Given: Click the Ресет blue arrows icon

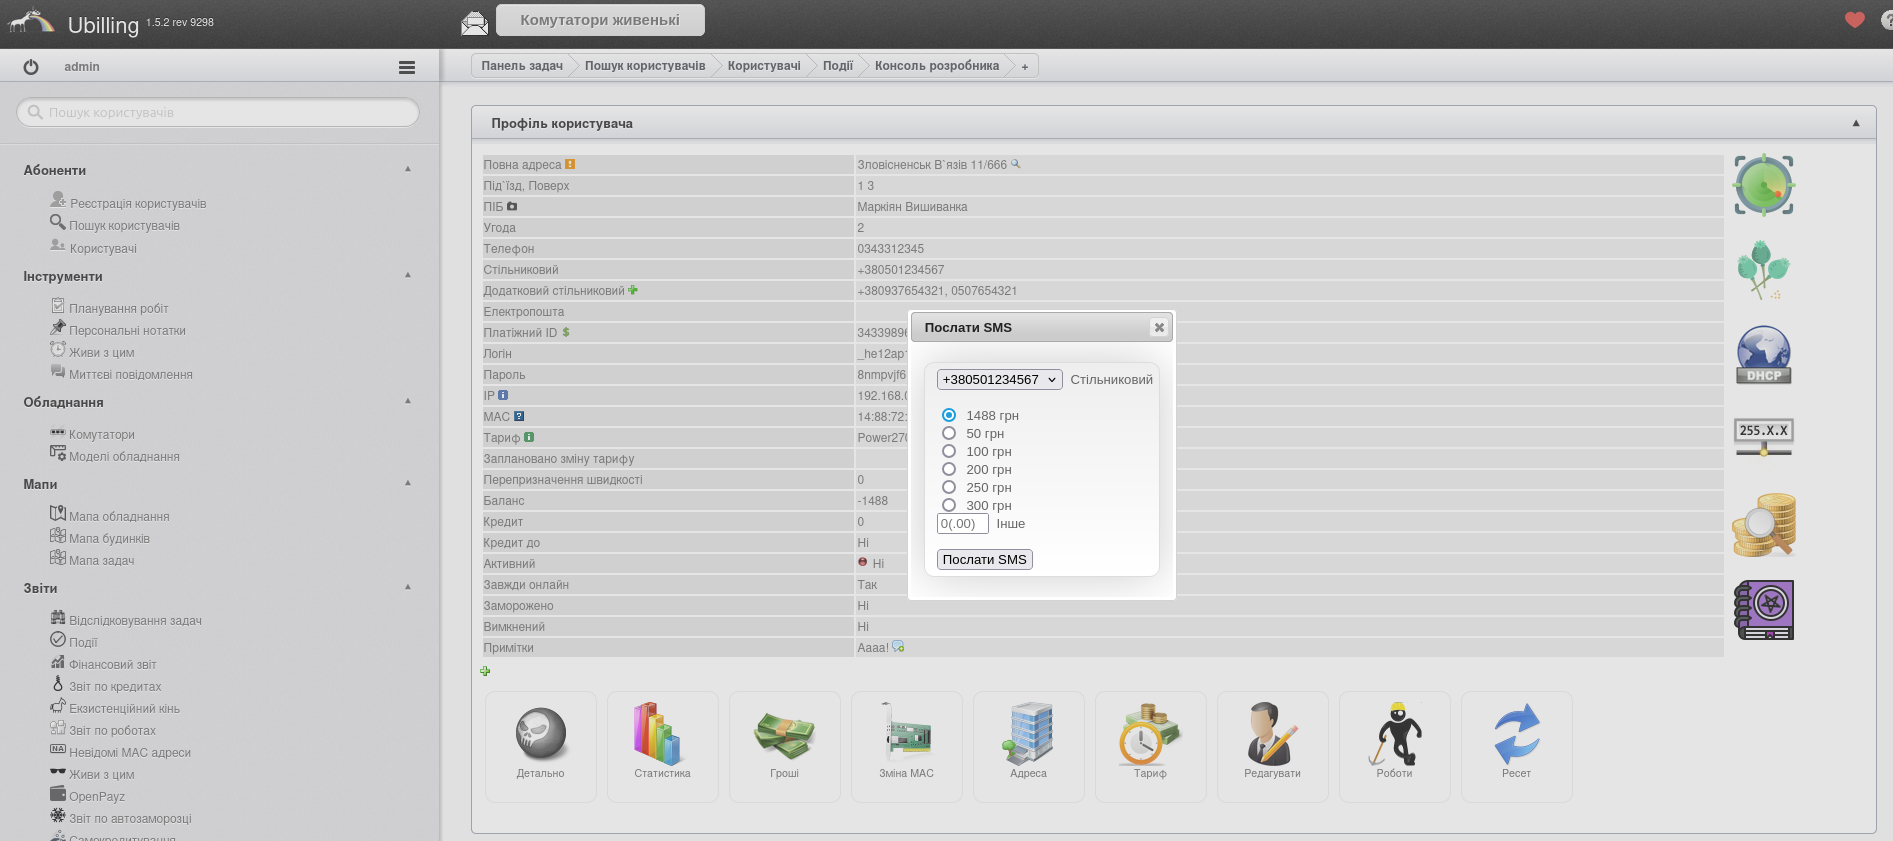Looking at the screenshot, I should pos(1516,736).
